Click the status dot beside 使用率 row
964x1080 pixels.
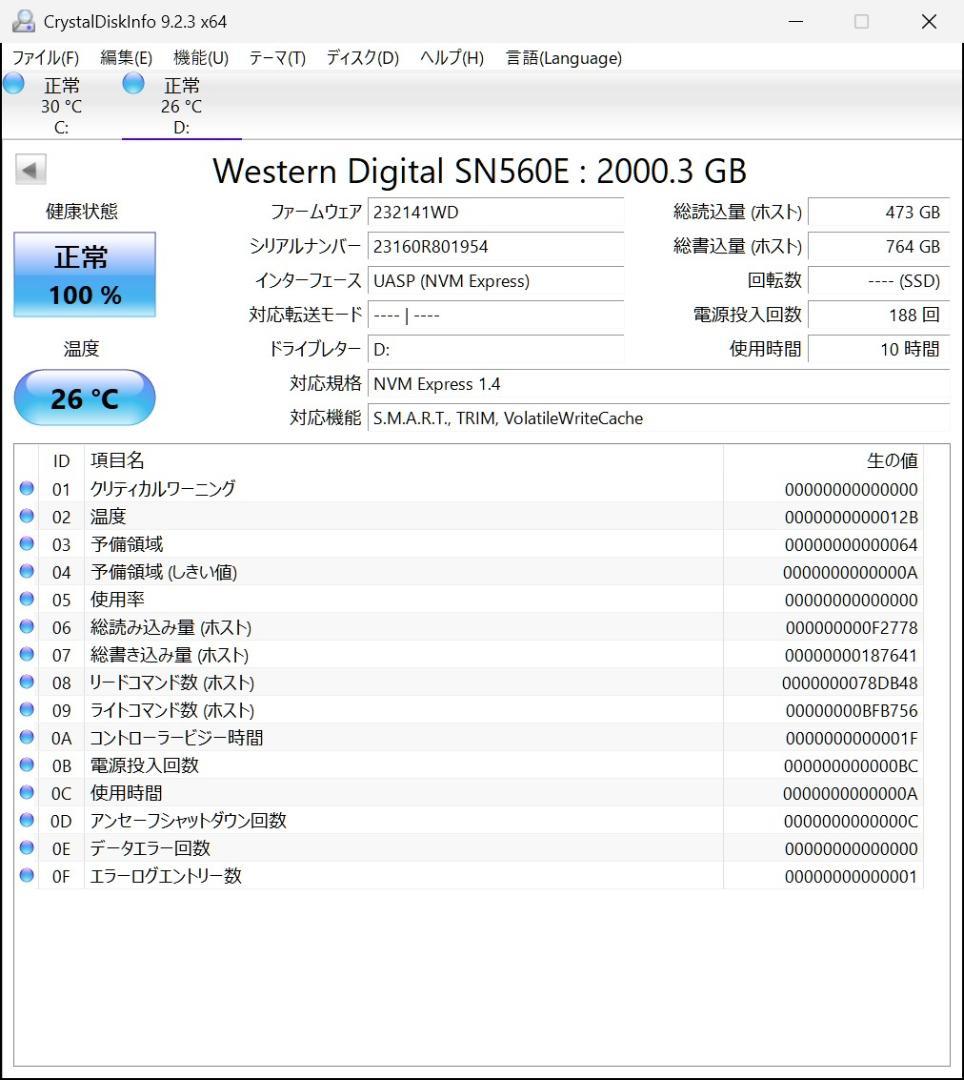click(26, 600)
